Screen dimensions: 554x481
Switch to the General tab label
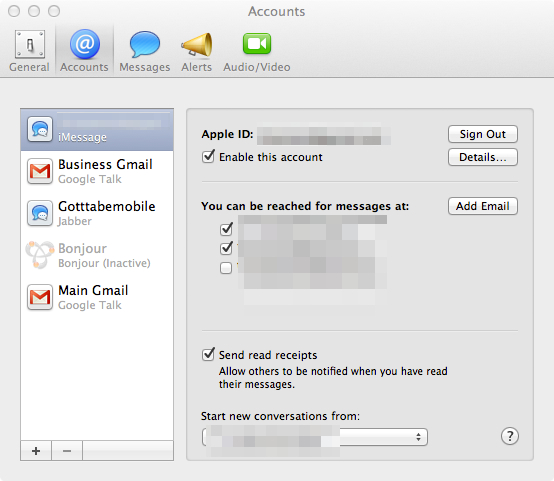(29, 67)
